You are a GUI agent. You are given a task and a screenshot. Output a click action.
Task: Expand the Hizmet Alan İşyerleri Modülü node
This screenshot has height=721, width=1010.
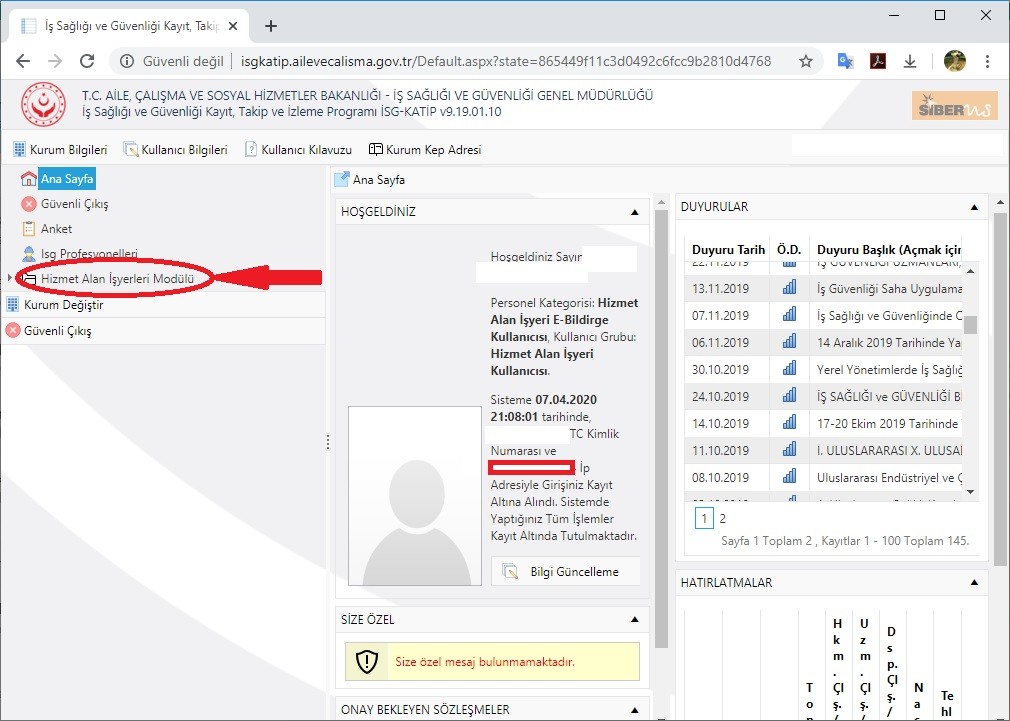coord(10,278)
